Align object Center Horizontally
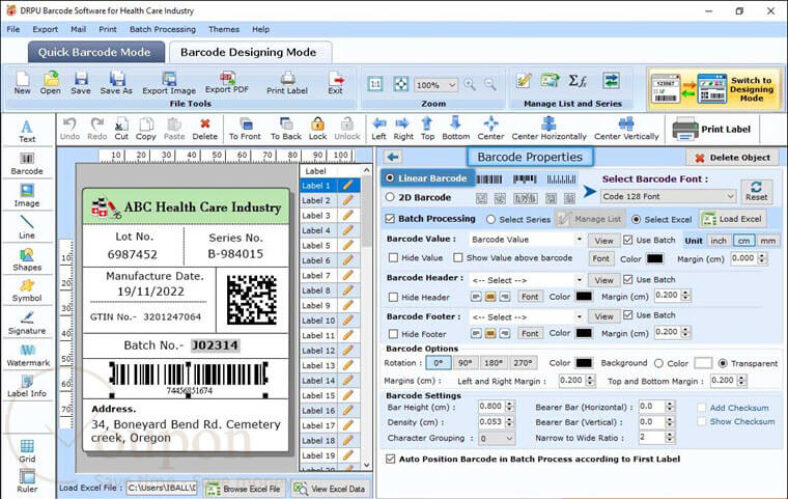The image size is (788, 499). (549, 129)
